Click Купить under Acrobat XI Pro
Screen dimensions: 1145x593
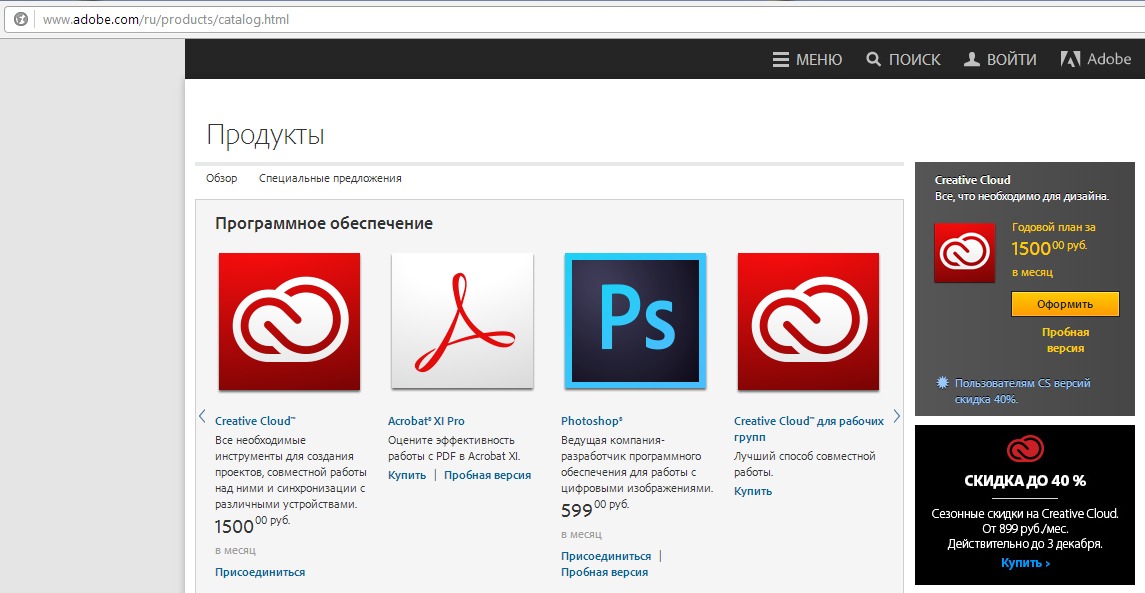pyautogui.click(x=407, y=475)
